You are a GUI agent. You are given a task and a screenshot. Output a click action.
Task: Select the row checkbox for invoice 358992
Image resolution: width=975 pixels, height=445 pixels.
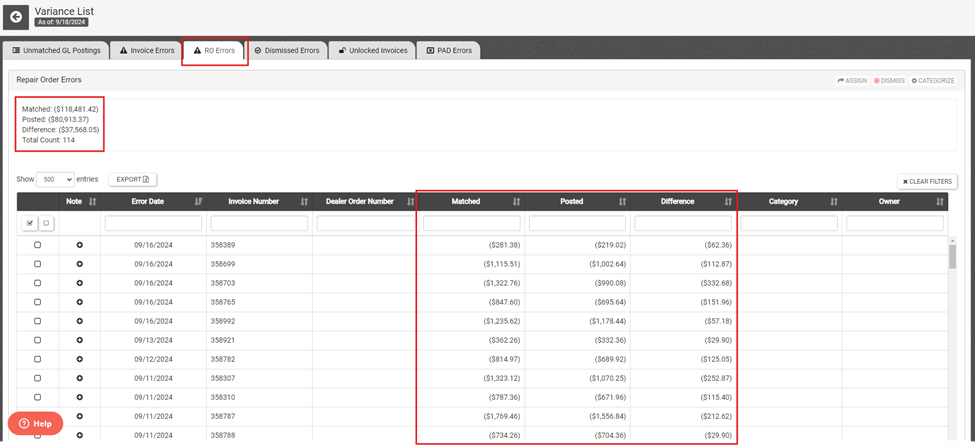37,321
